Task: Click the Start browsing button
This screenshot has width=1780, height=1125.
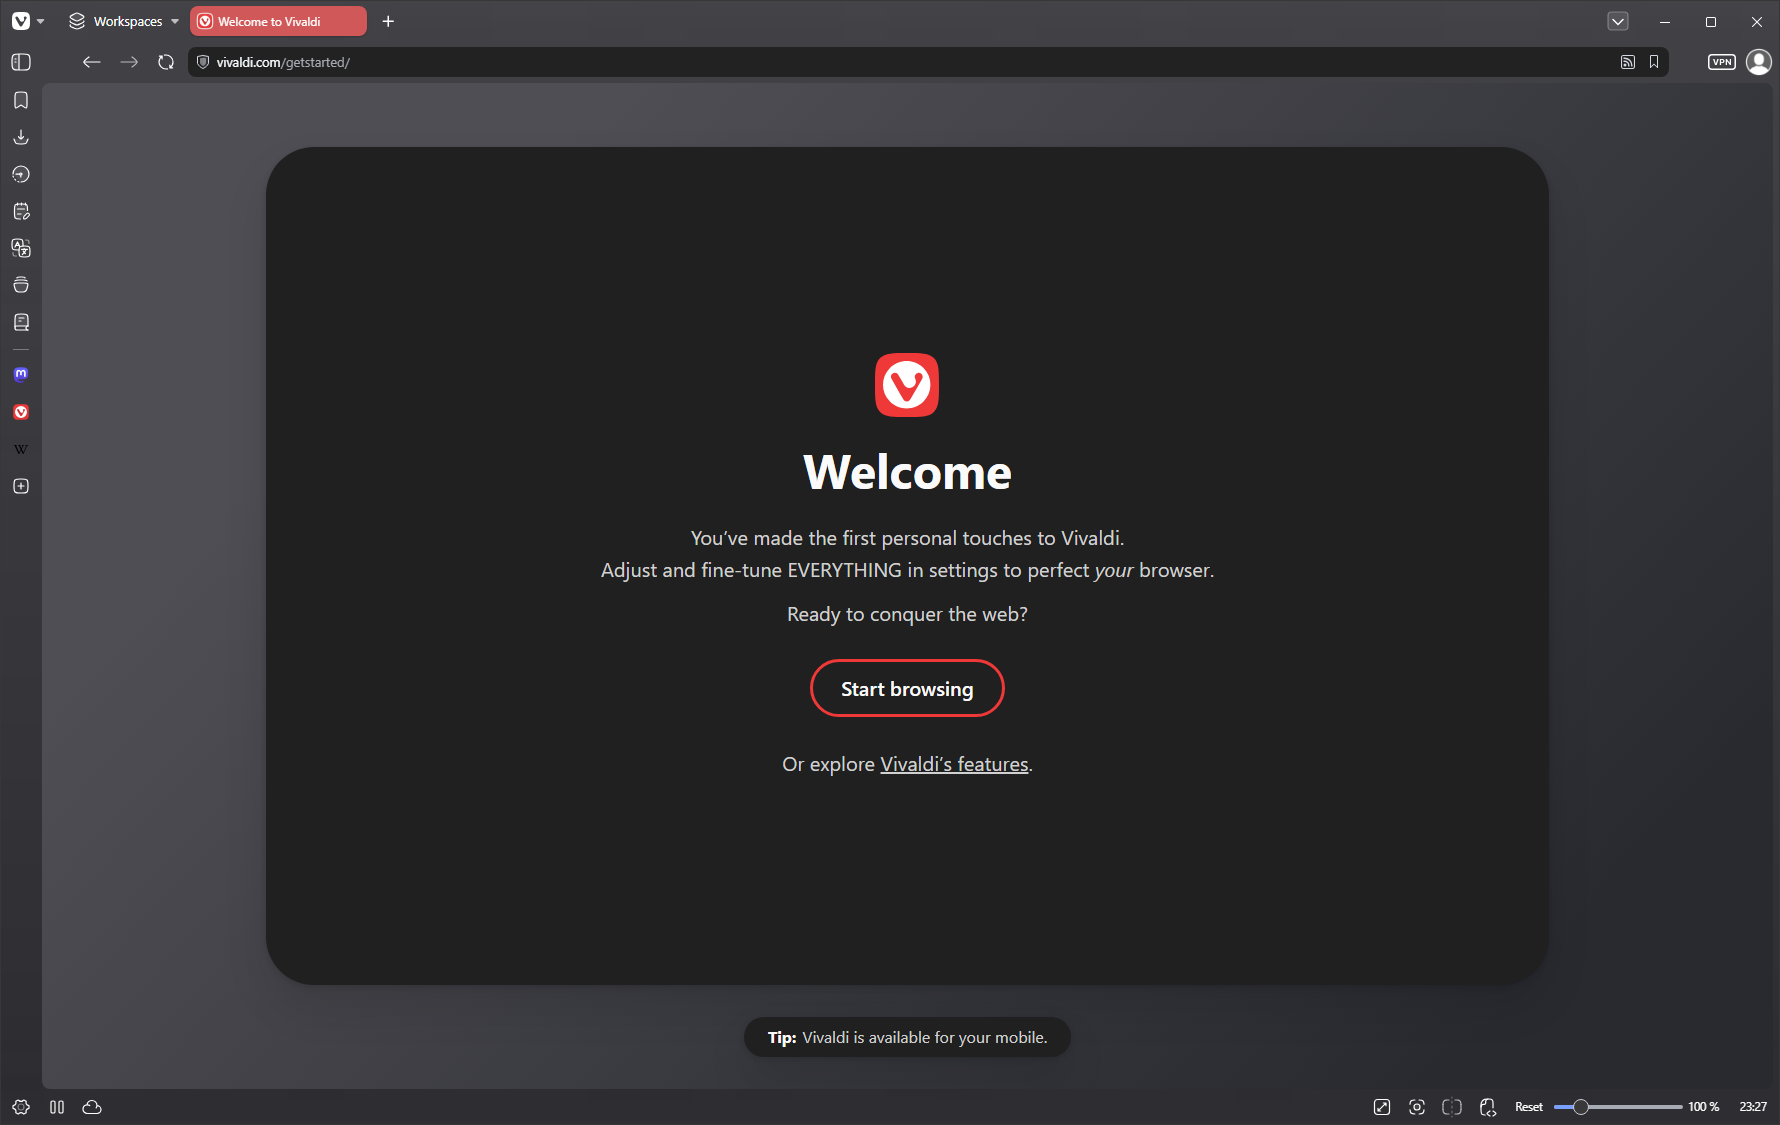Action: pyautogui.click(x=907, y=688)
